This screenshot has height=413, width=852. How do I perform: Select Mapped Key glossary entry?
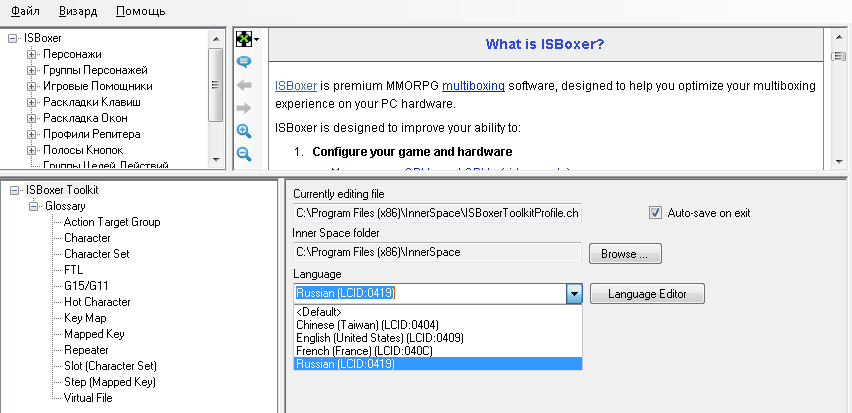tap(94, 334)
